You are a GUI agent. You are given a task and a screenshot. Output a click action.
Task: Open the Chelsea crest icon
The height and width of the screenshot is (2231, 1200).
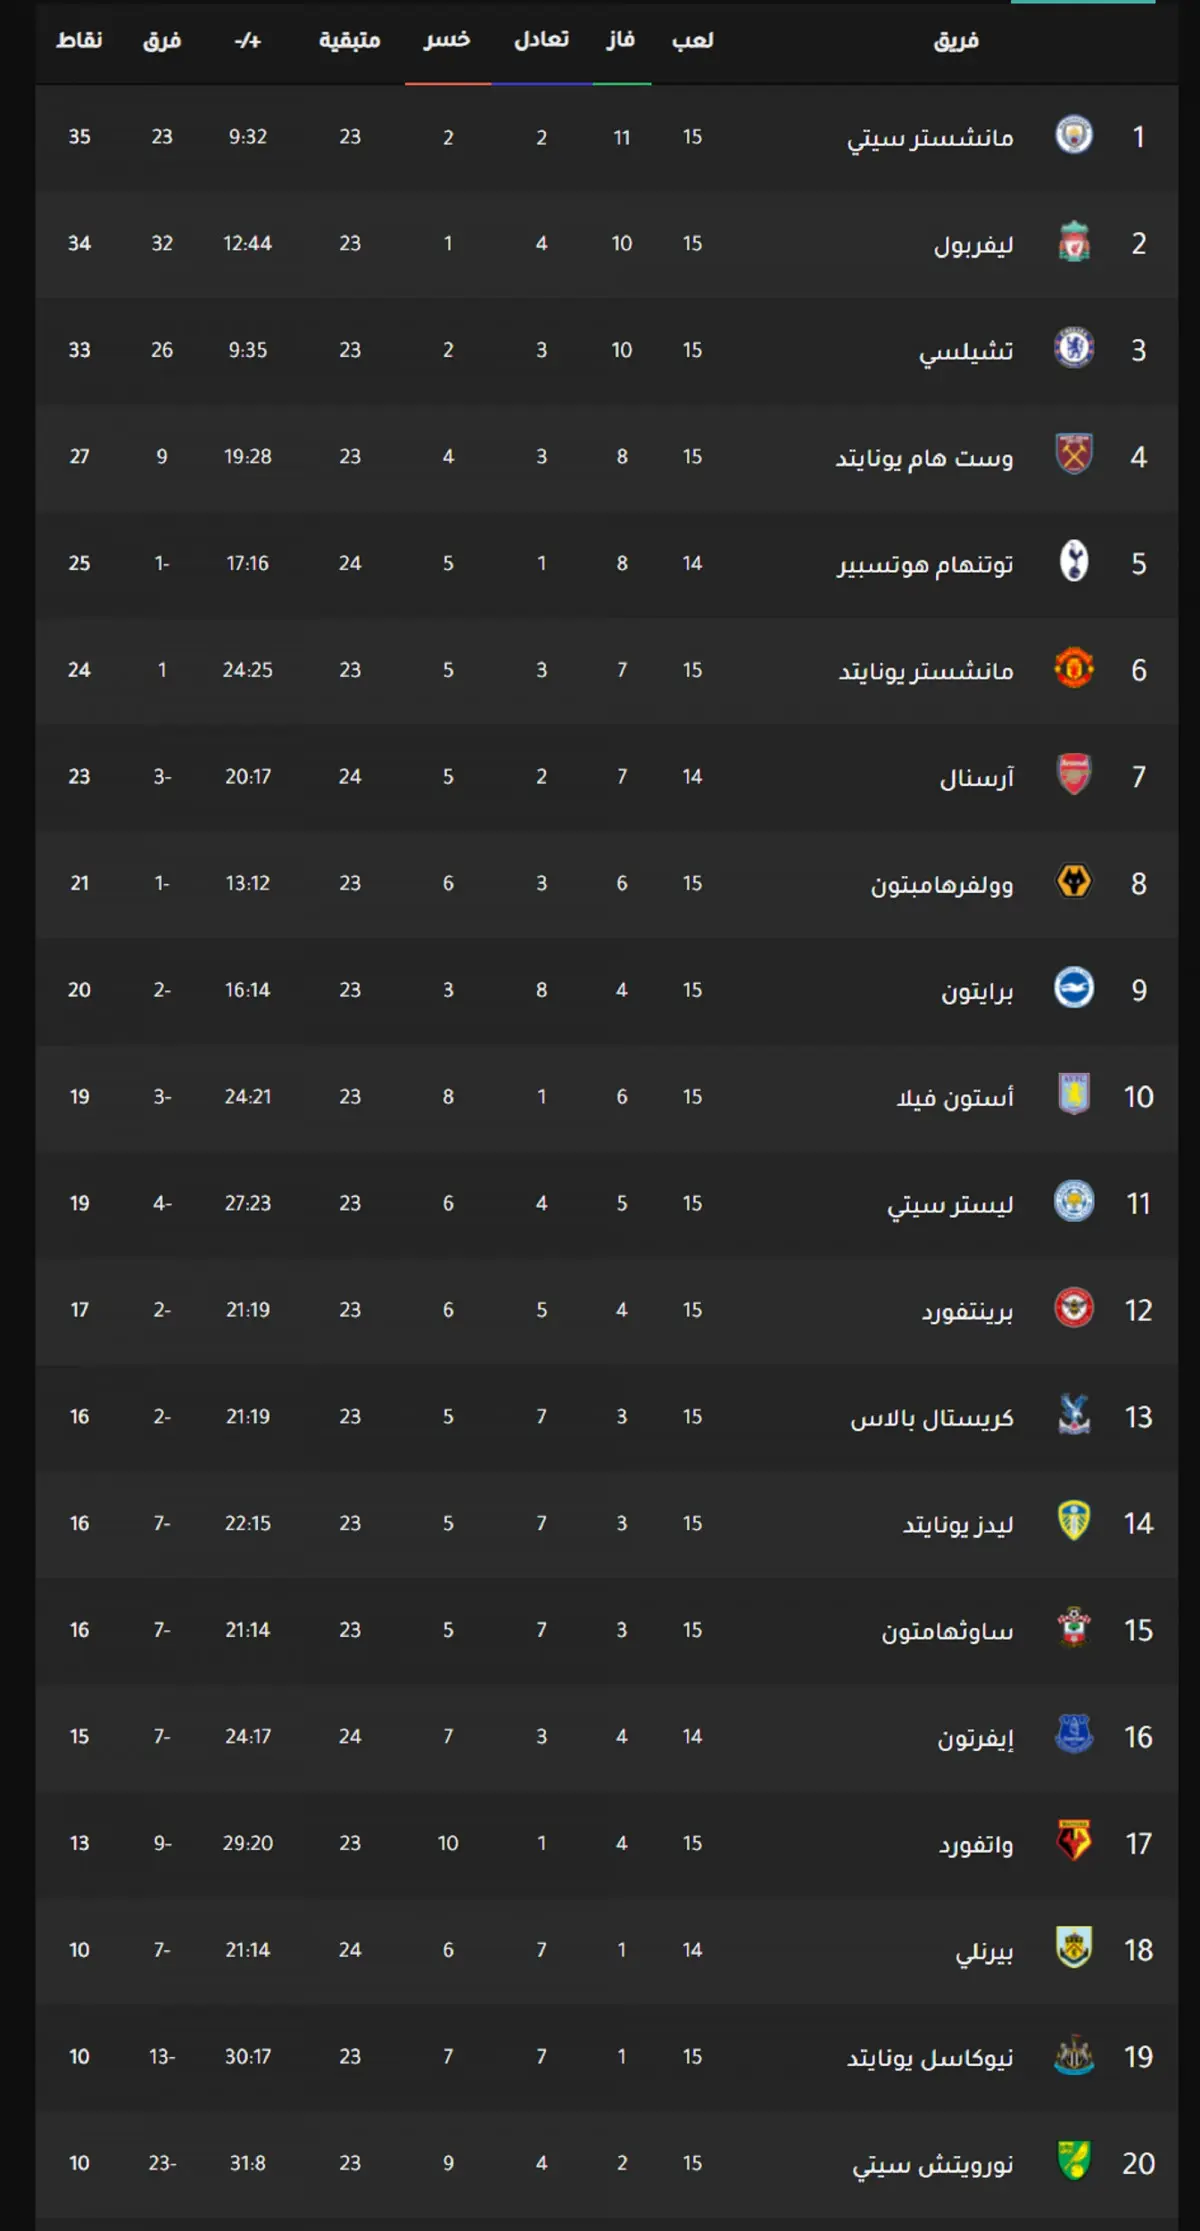coord(1074,349)
